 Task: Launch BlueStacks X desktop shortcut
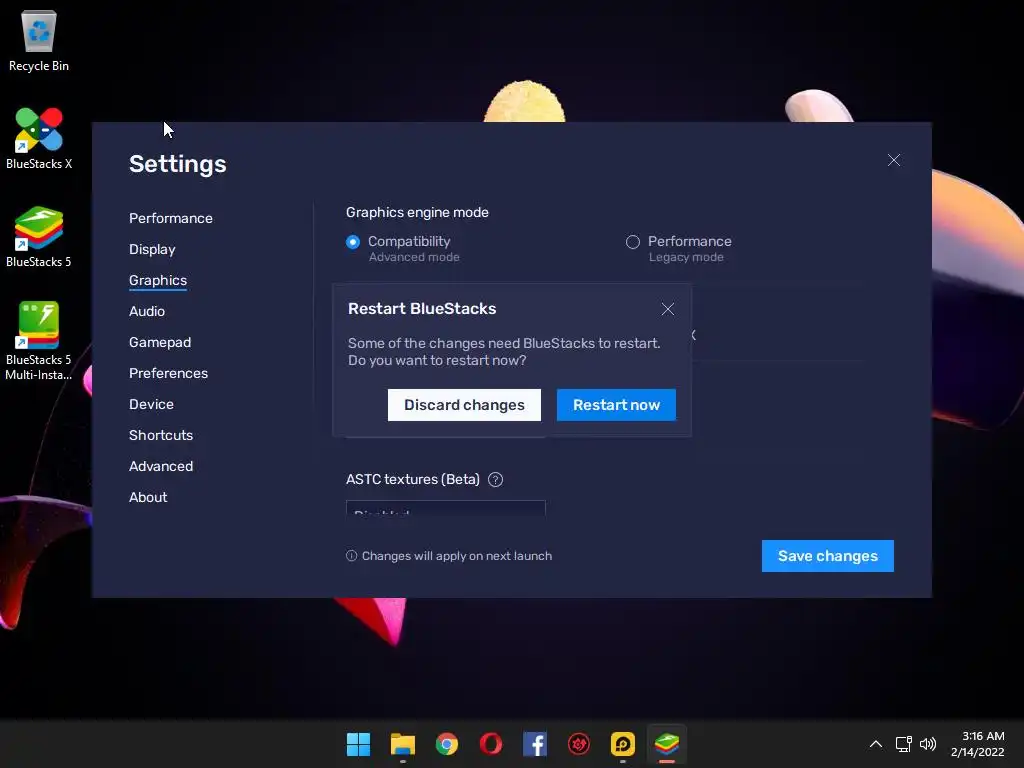(39, 138)
